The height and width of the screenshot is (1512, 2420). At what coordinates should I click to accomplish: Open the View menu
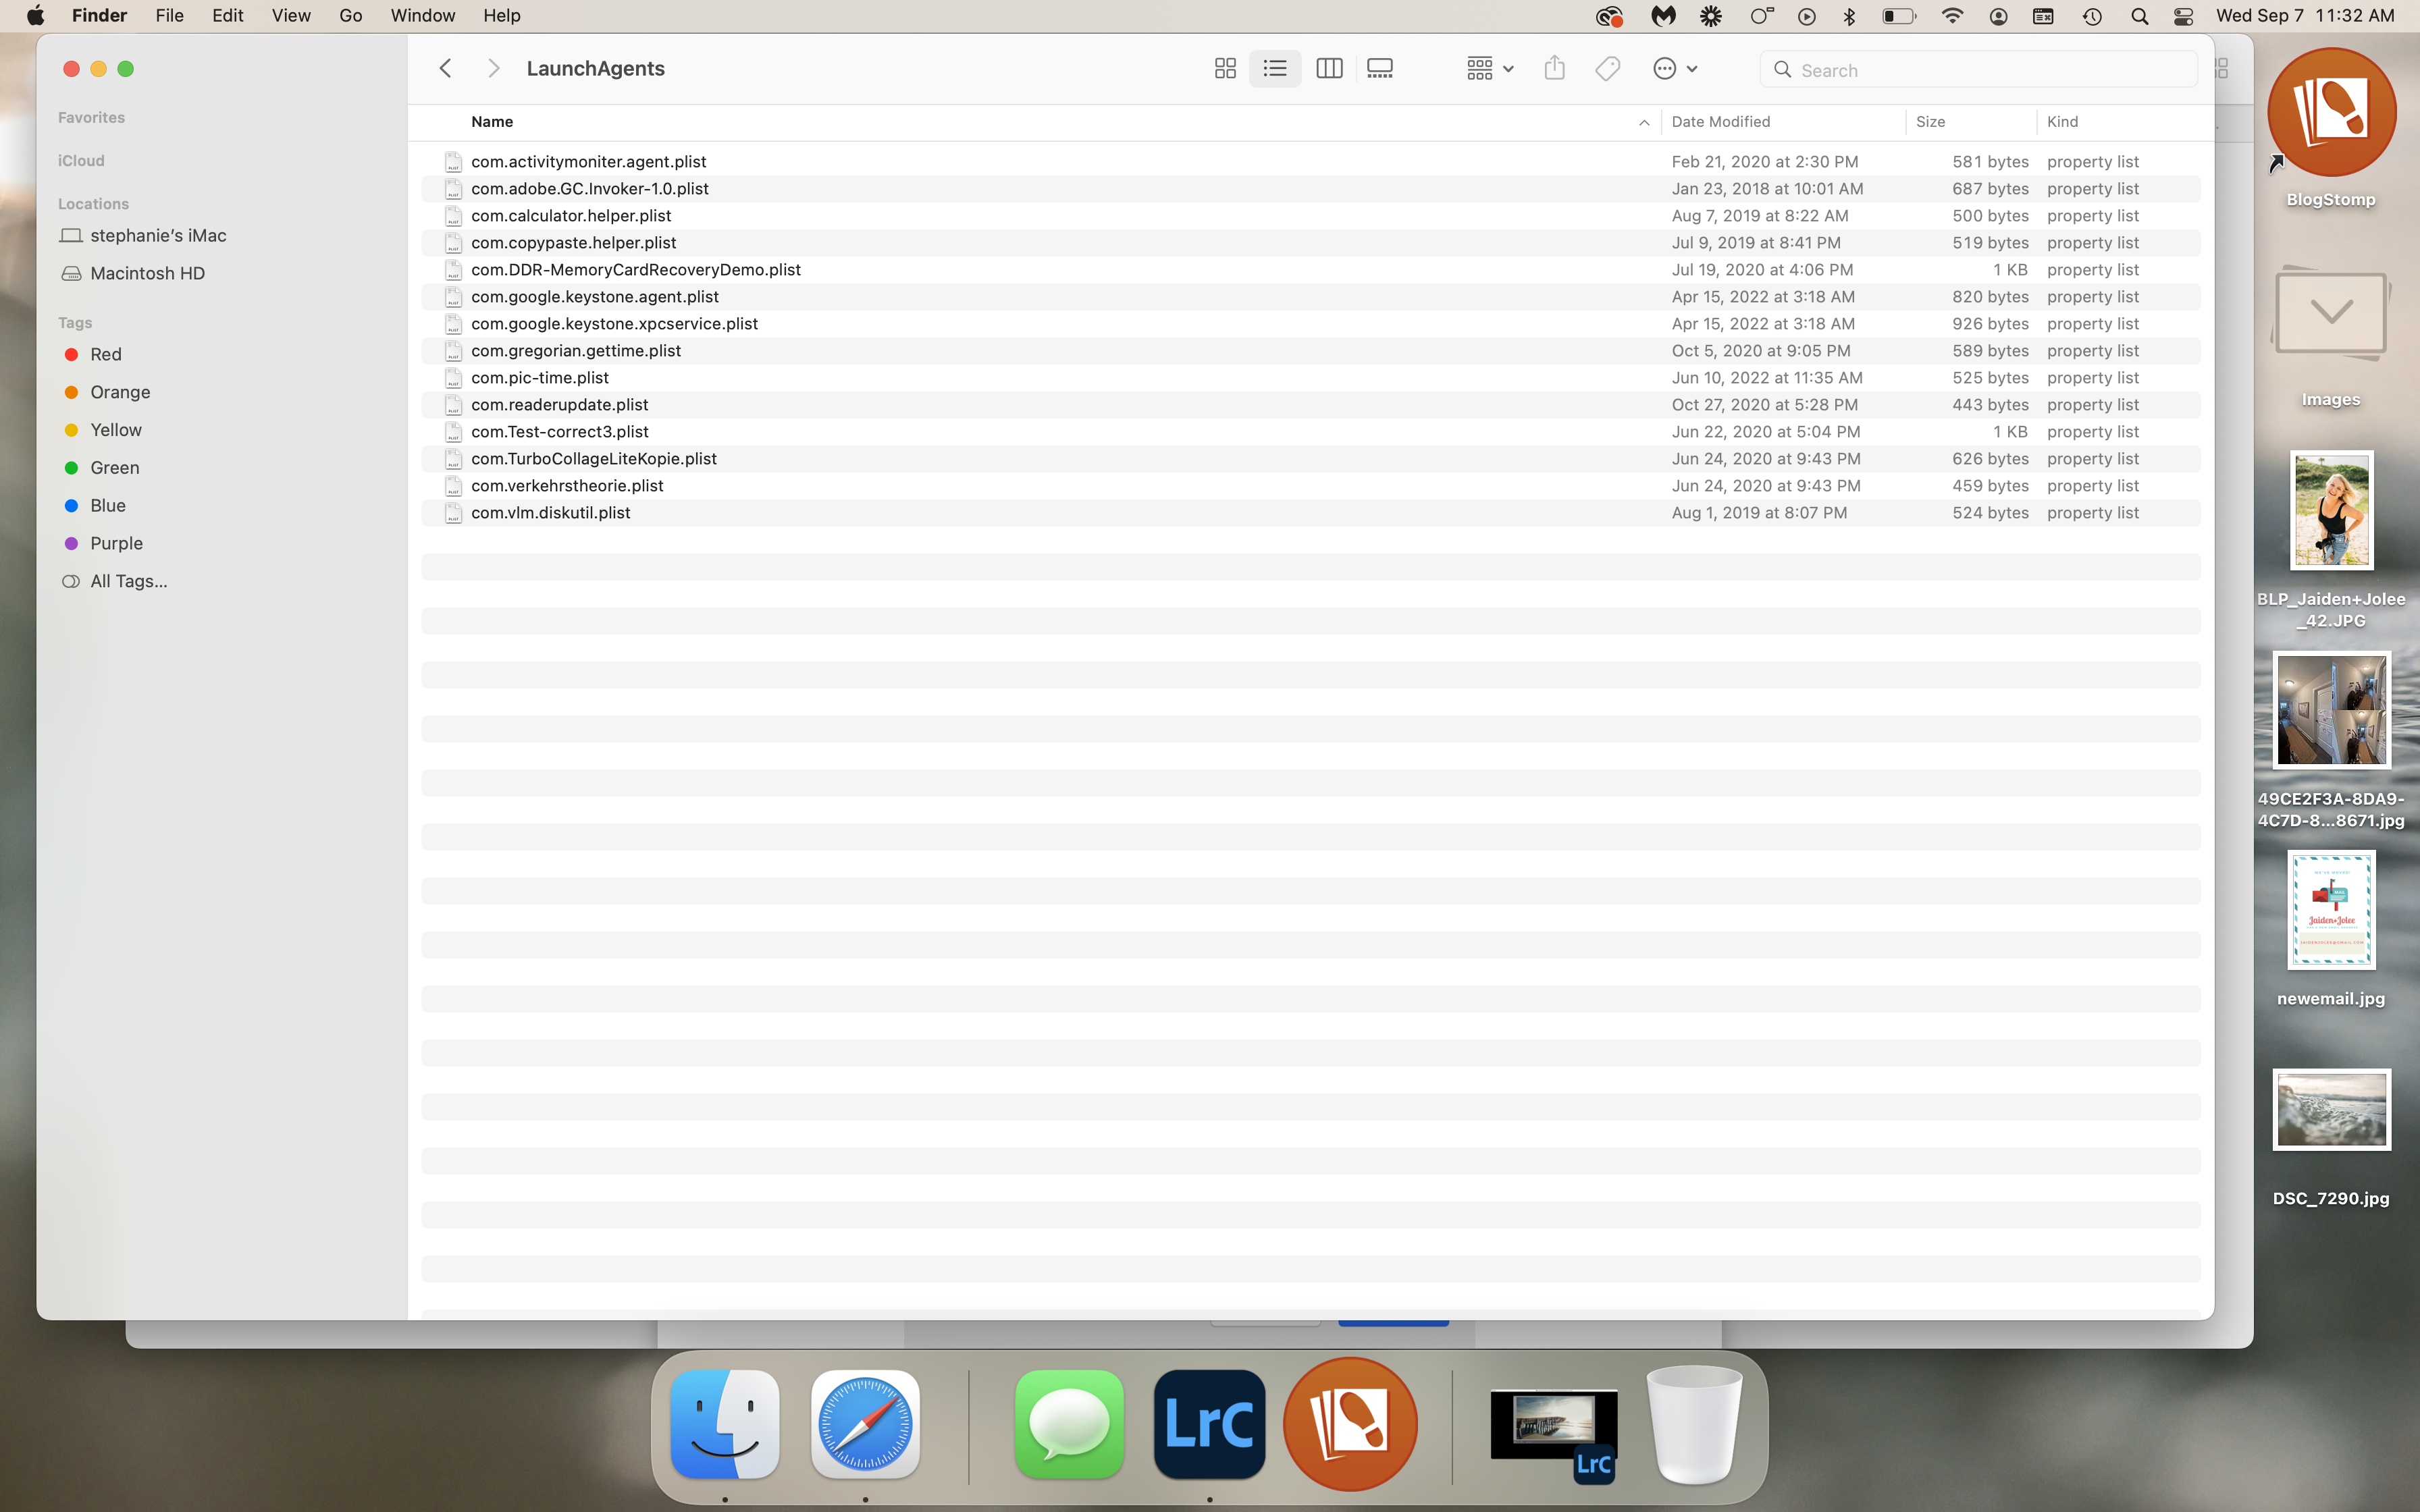[291, 16]
